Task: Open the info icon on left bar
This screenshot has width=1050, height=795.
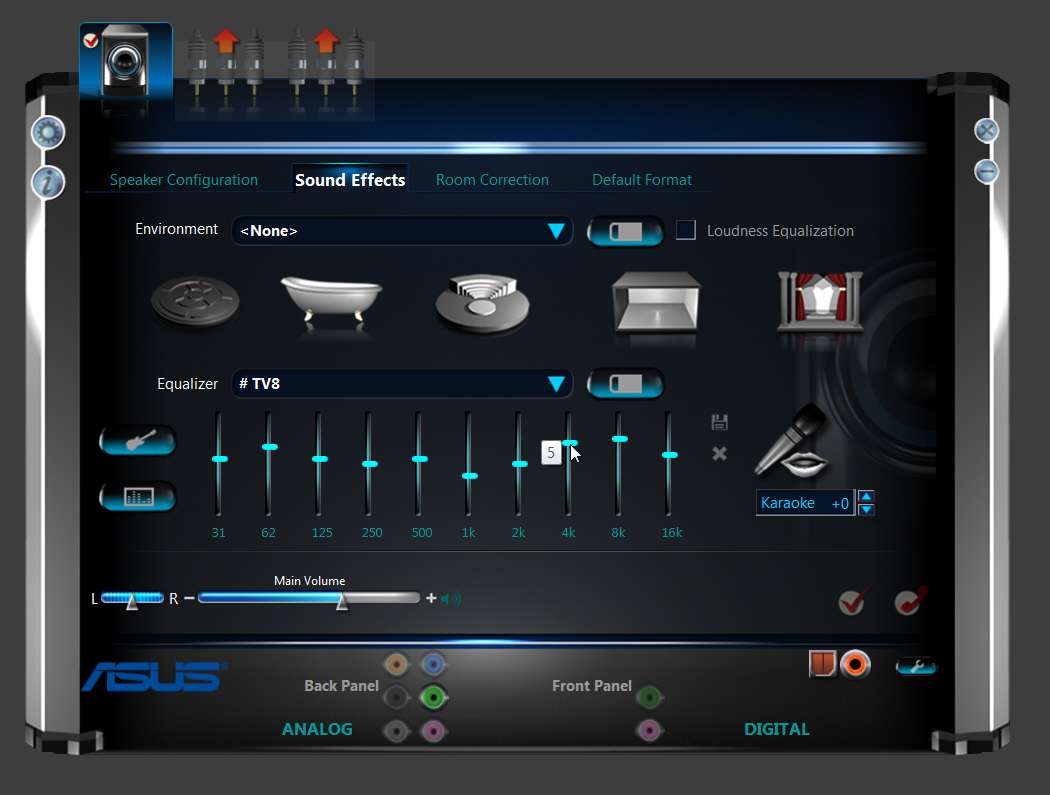Action: 48,182
